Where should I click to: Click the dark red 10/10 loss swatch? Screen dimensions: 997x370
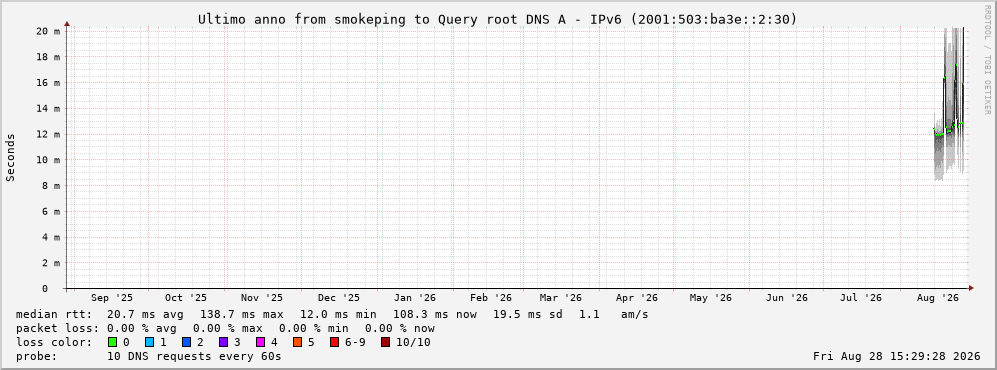(x=385, y=343)
